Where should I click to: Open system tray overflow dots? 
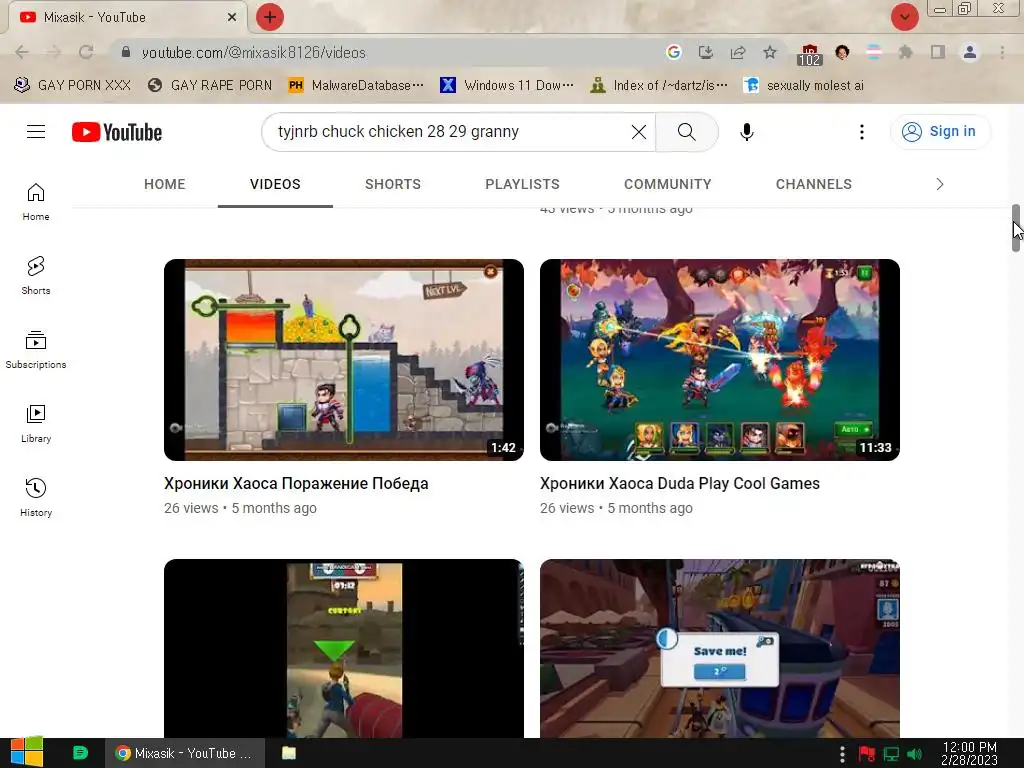click(842, 754)
